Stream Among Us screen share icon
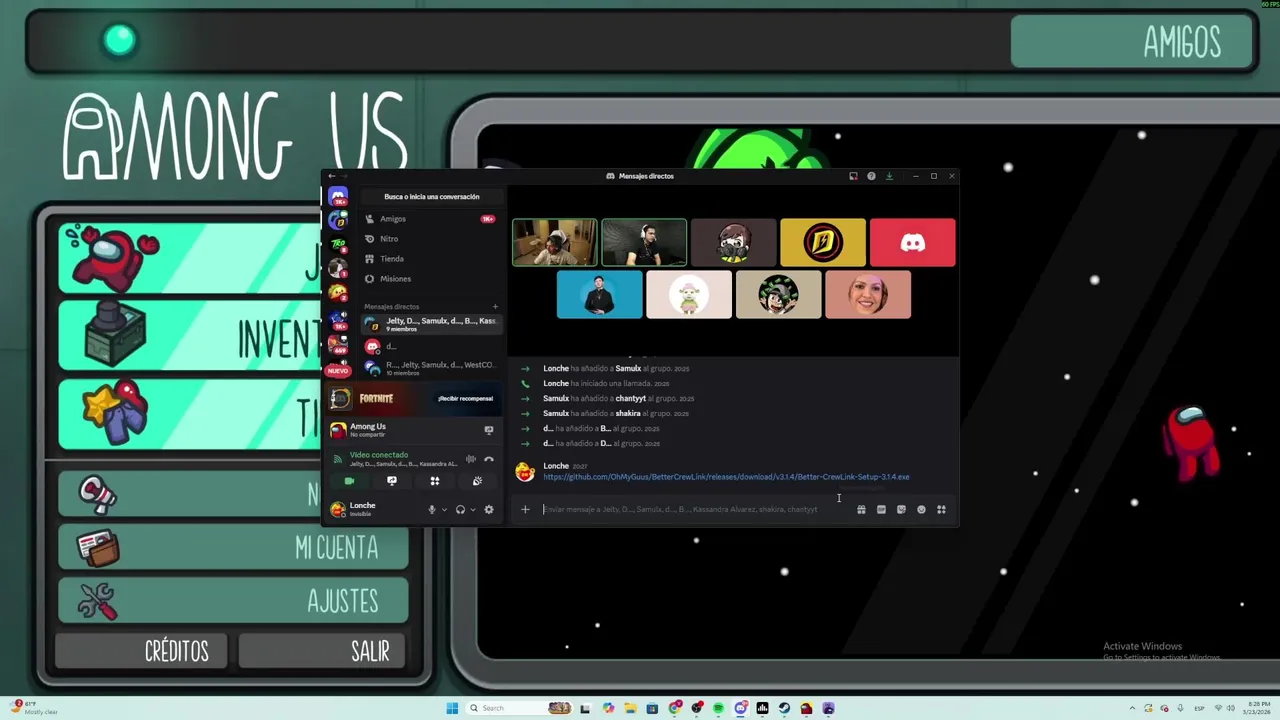The height and width of the screenshot is (720, 1280). [489, 430]
